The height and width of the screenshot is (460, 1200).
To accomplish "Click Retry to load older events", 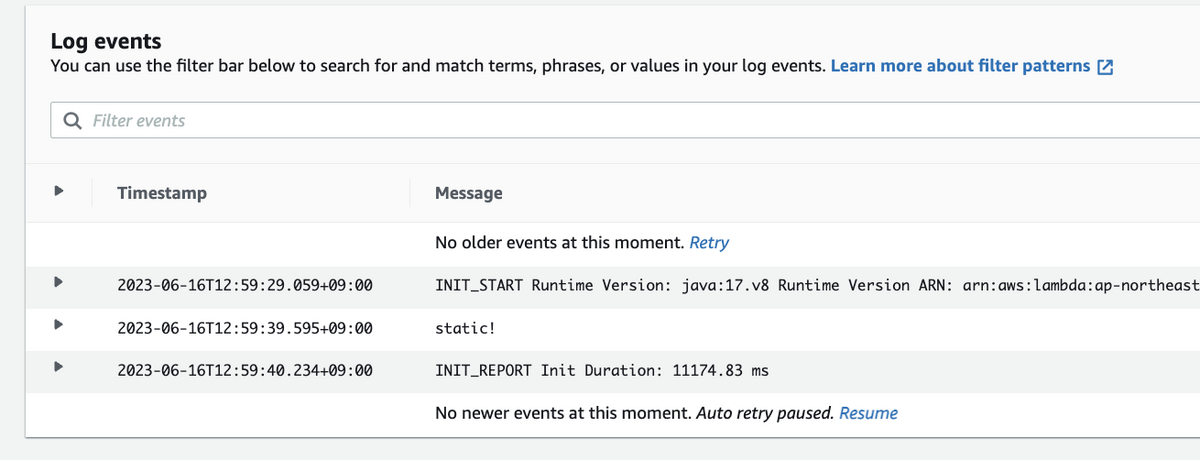I will pyautogui.click(x=709, y=242).
